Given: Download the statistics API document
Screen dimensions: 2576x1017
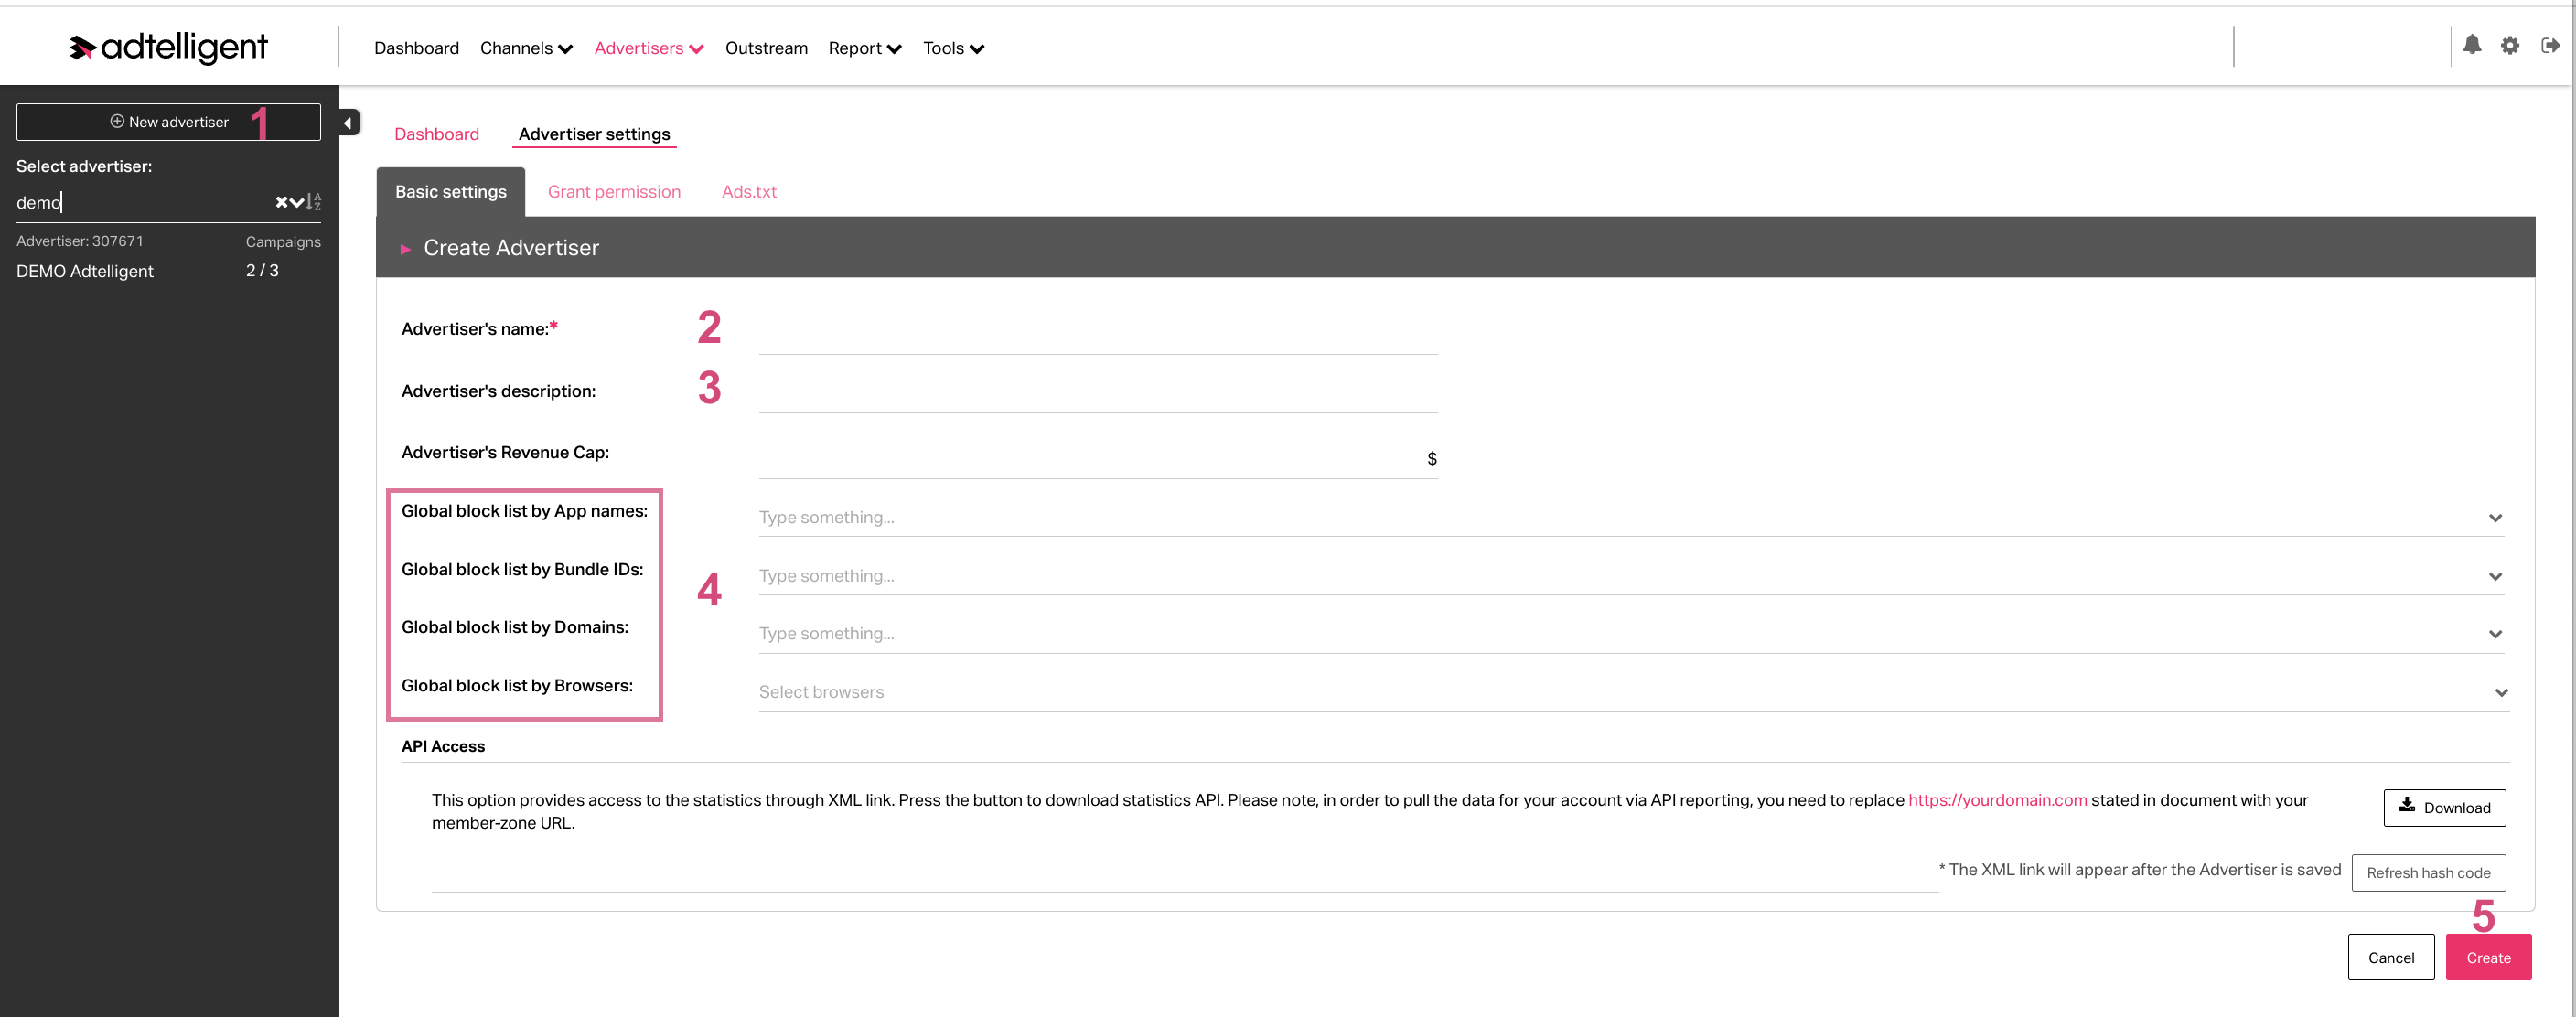Looking at the screenshot, I should click(2443, 807).
